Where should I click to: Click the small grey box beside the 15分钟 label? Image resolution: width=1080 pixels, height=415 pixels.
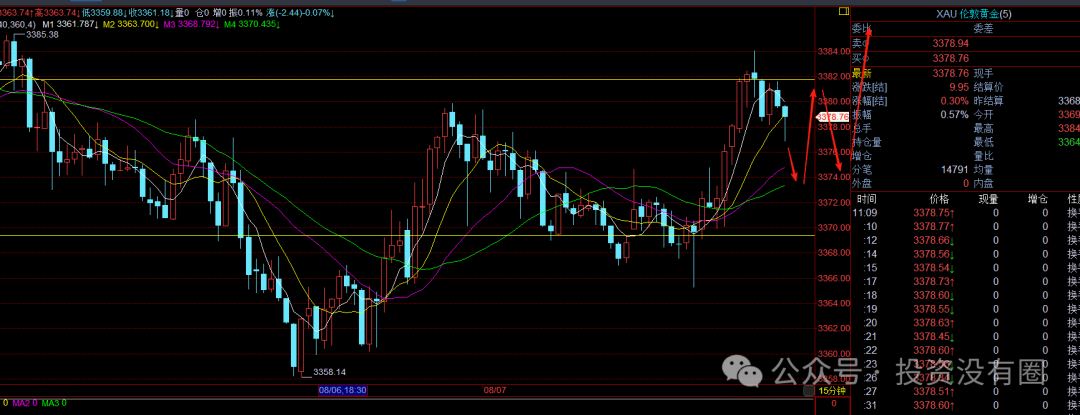(x=808, y=391)
